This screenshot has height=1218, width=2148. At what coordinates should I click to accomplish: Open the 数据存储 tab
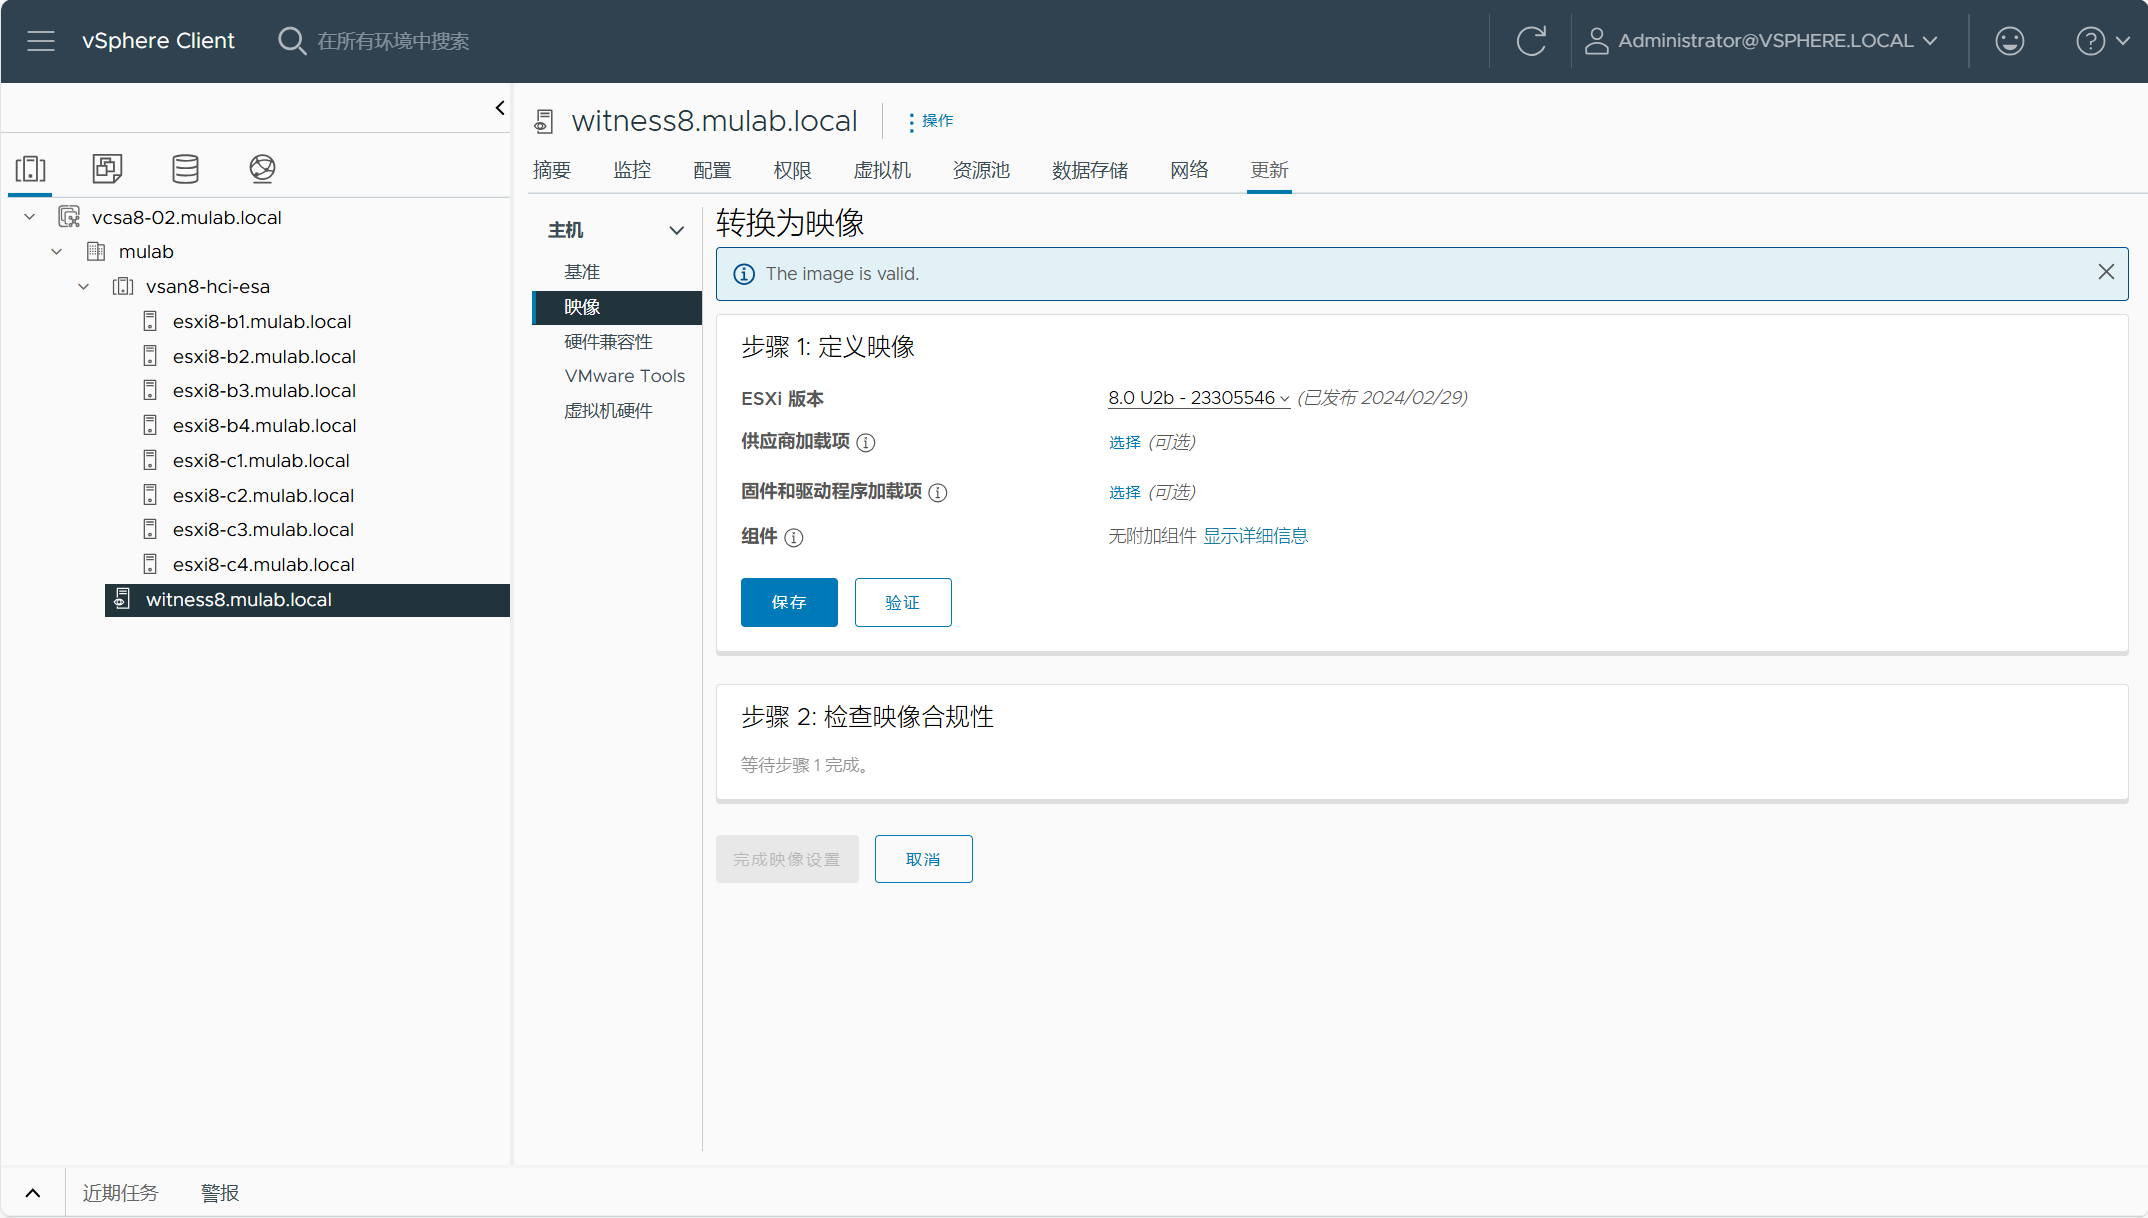click(x=1090, y=170)
